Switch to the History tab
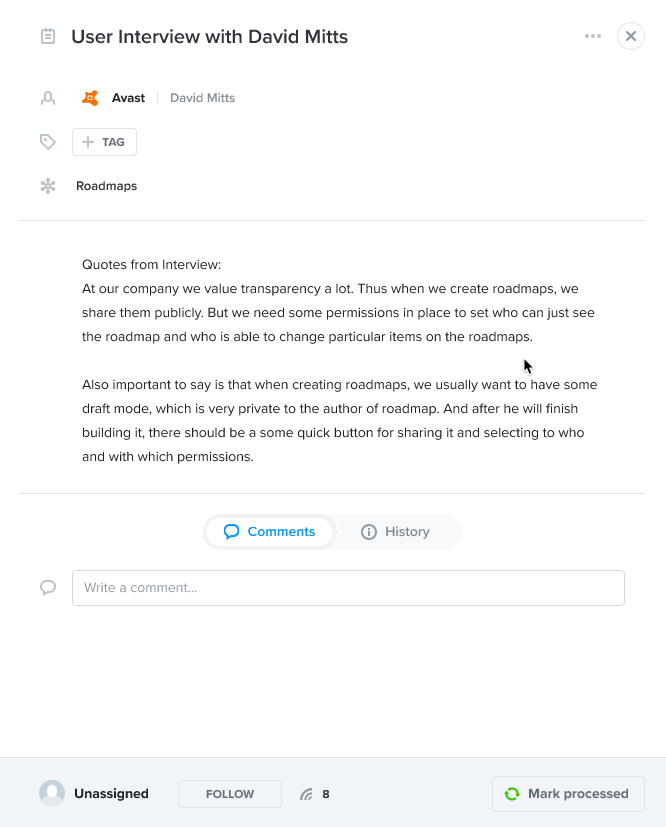 pyautogui.click(x=395, y=532)
